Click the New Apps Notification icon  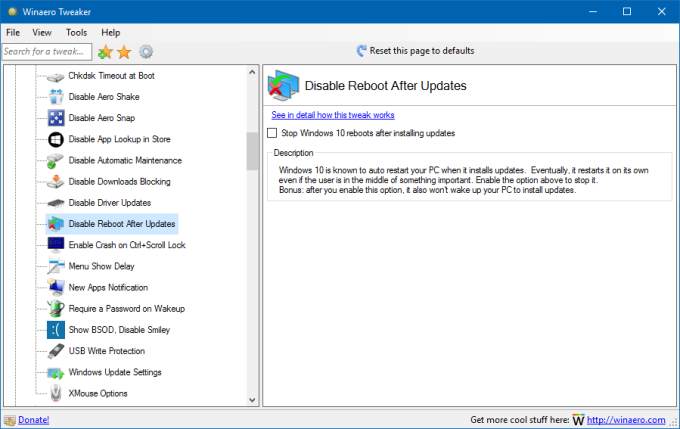point(56,288)
